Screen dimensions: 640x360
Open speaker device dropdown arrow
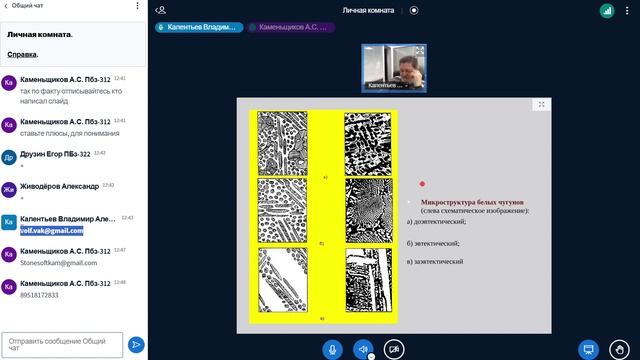coord(371,357)
